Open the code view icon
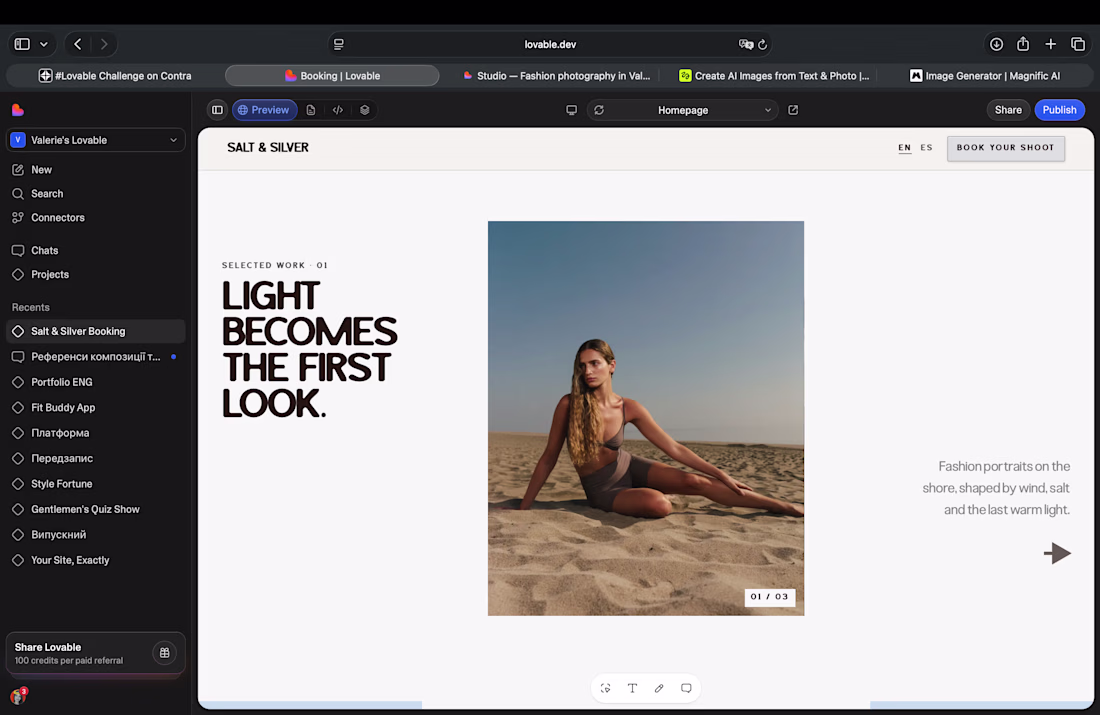 337,110
